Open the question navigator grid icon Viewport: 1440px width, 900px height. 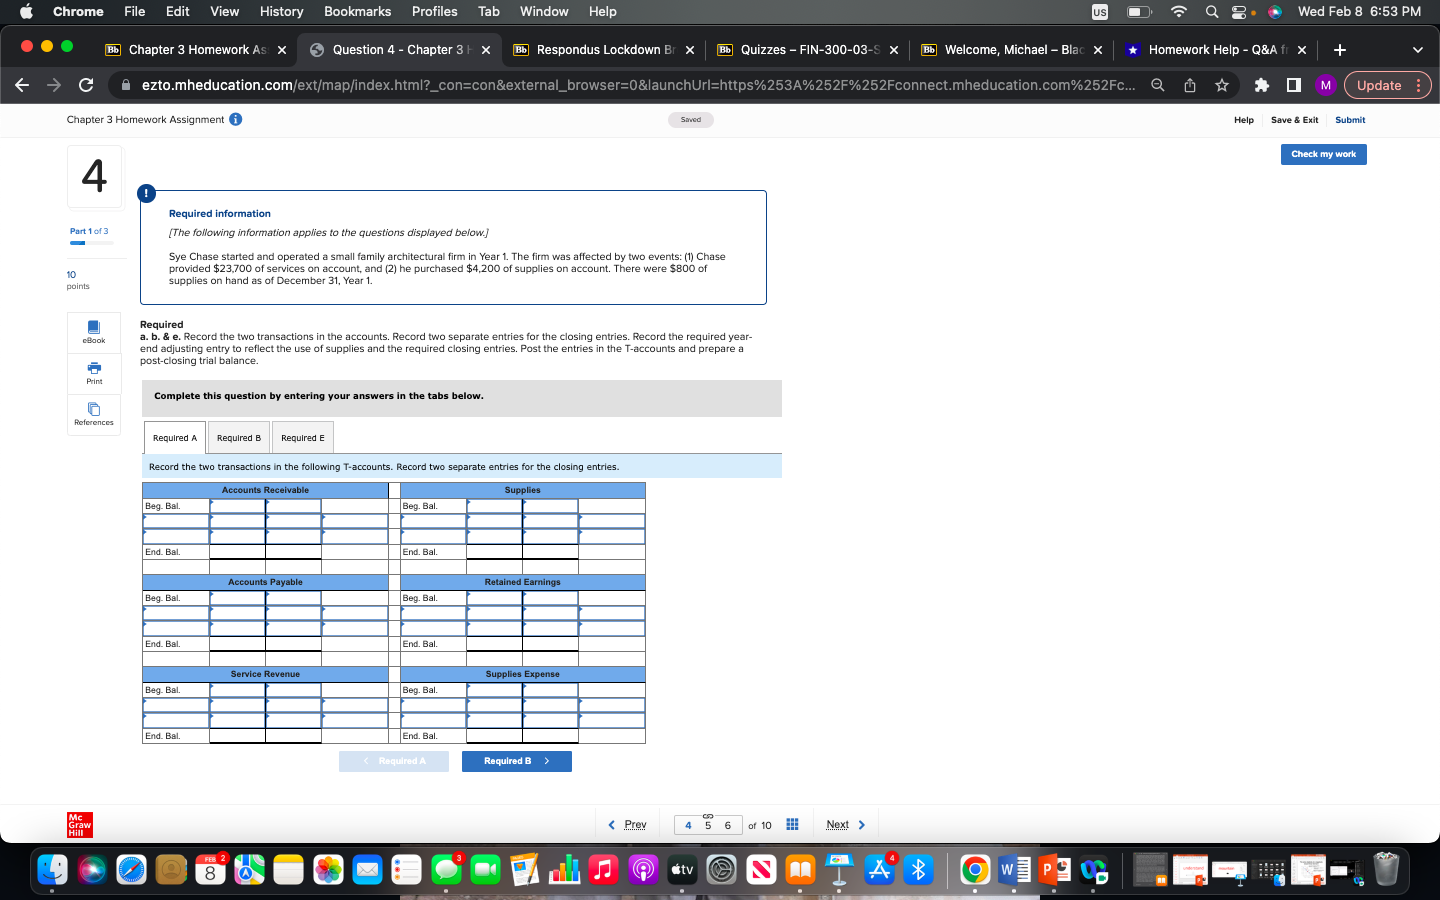coord(792,824)
